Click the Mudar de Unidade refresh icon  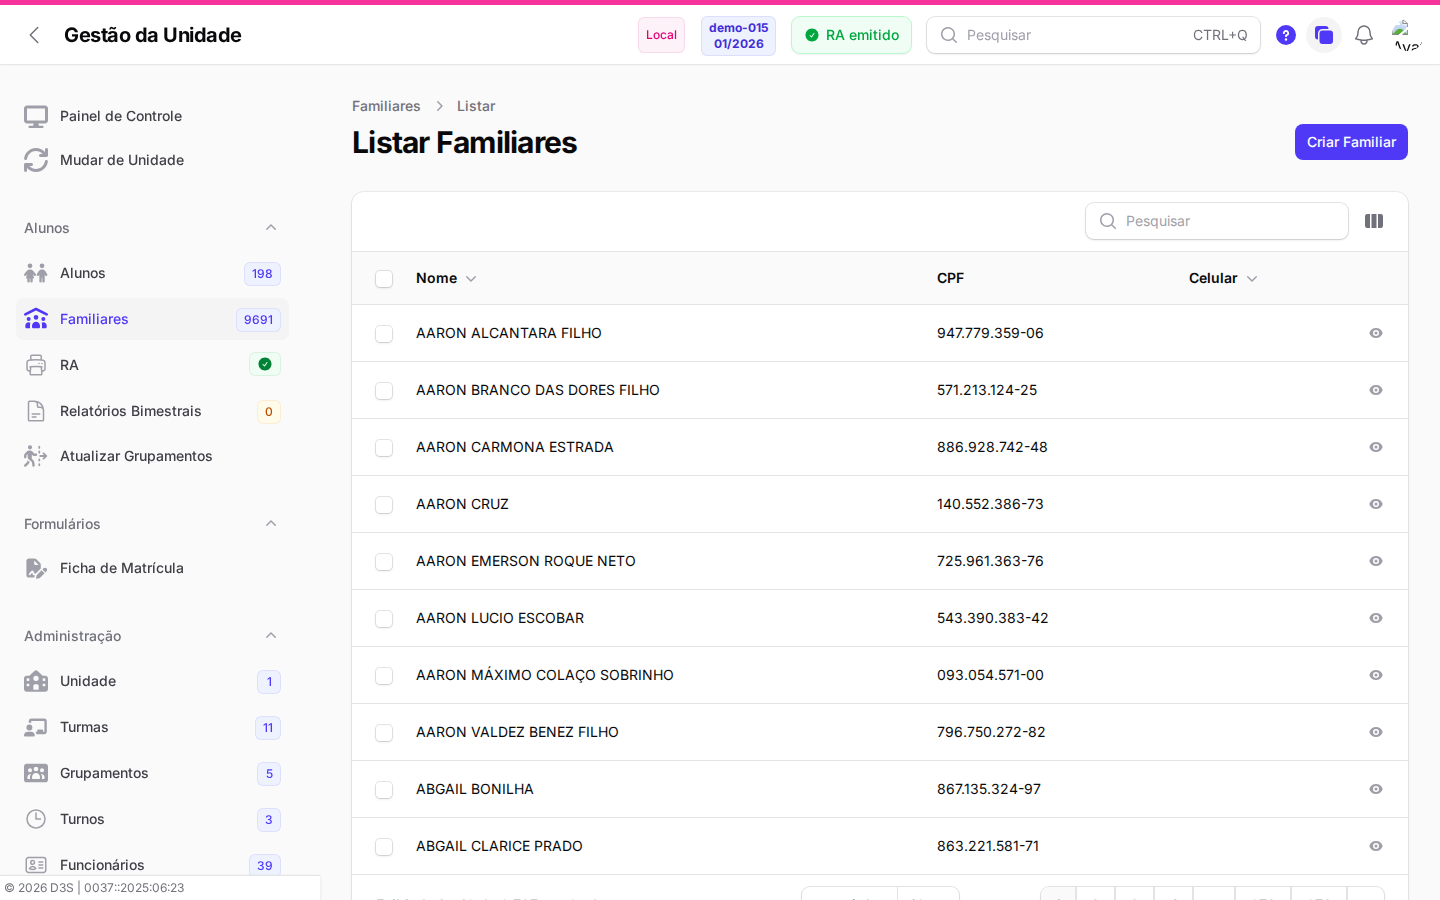tap(36, 160)
